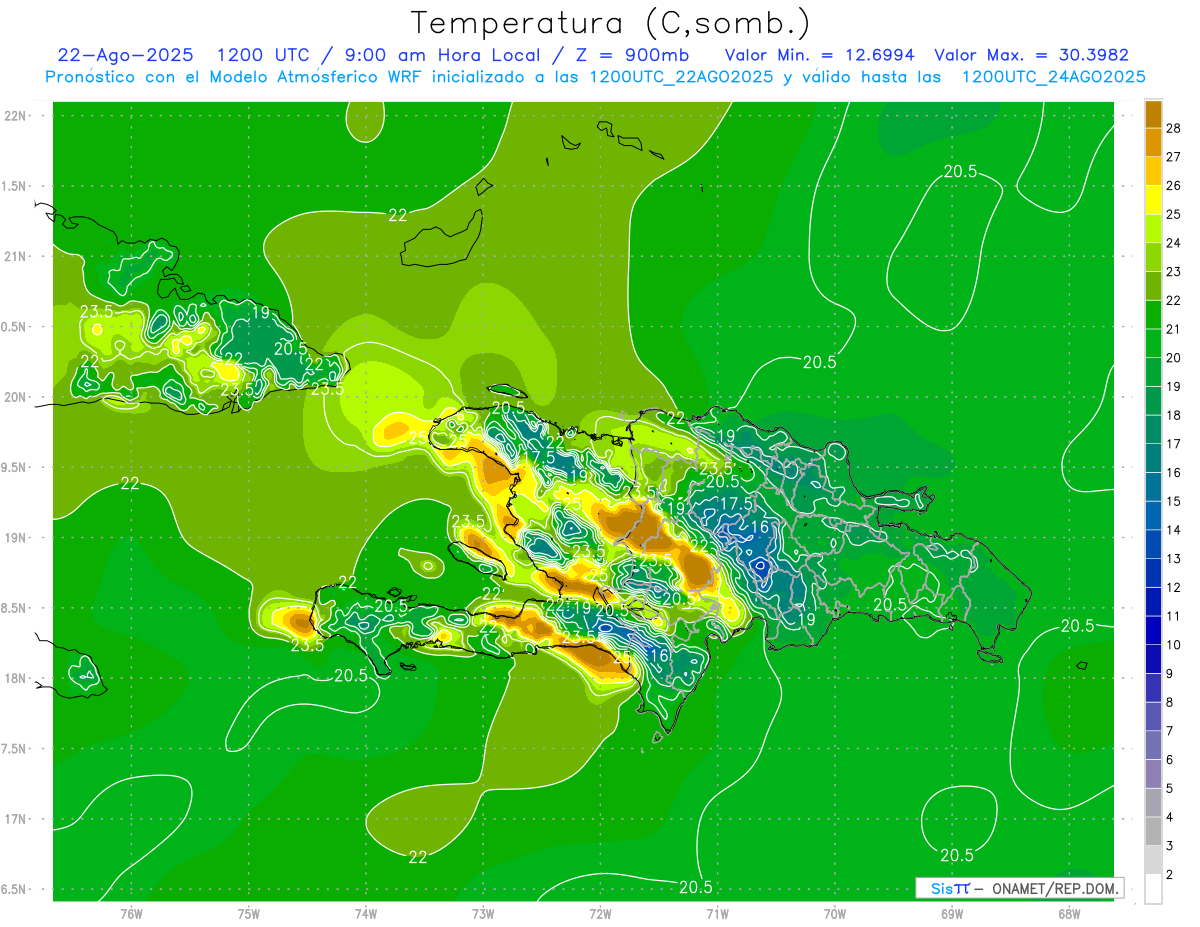Click the "74W" longitude axis label

(366, 914)
